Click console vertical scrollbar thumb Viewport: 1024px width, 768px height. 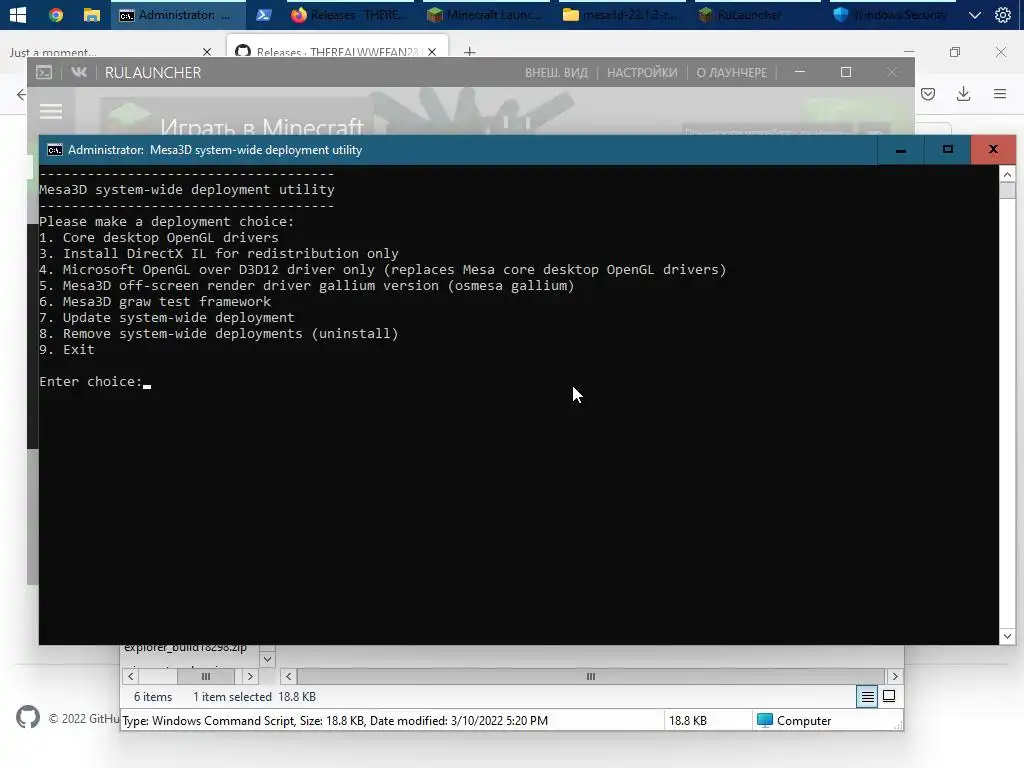click(x=1007, y=191)
